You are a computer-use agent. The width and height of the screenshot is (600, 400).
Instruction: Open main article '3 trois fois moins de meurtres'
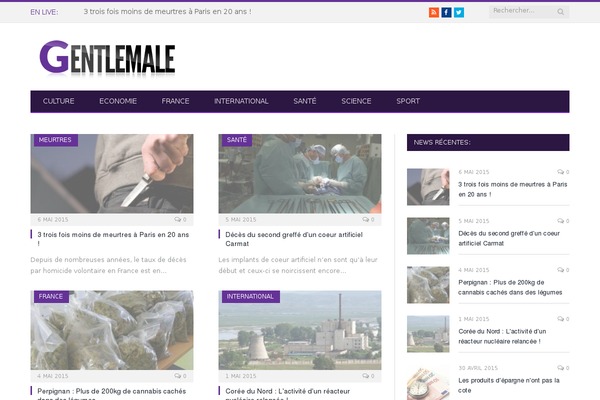coord(113,239)
